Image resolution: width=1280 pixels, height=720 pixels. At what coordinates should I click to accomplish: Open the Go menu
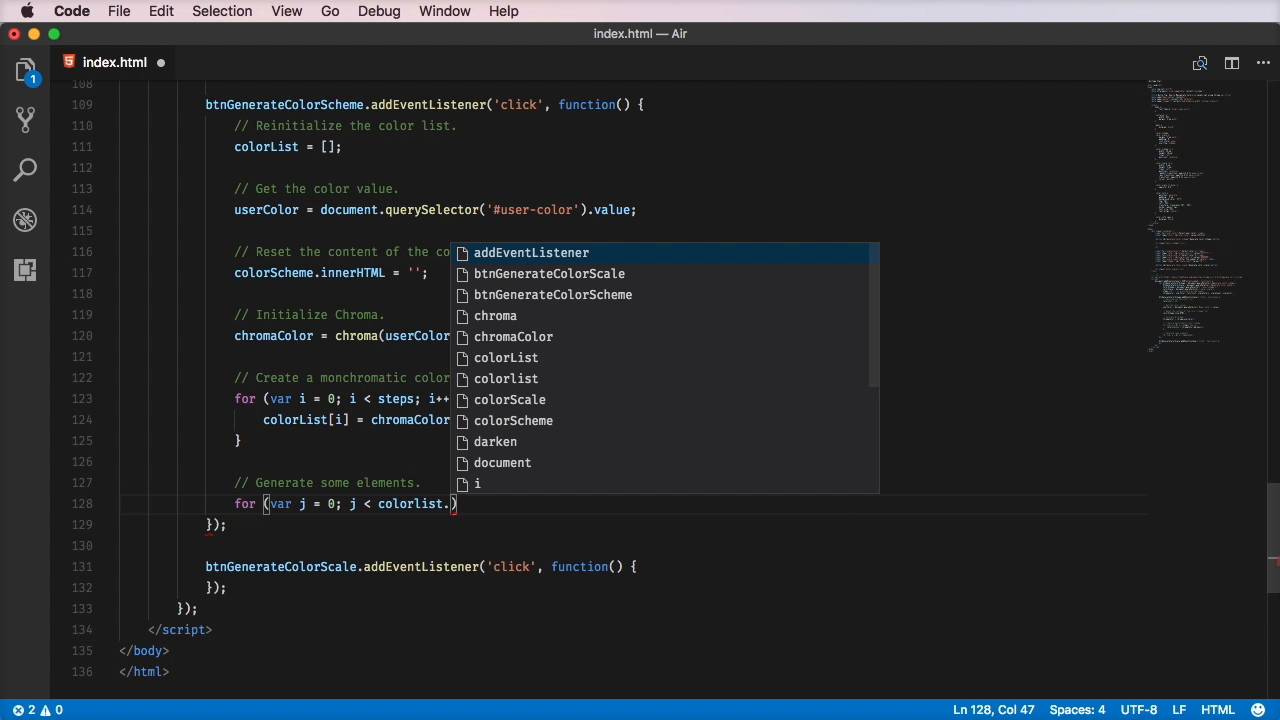pos(330,11)
